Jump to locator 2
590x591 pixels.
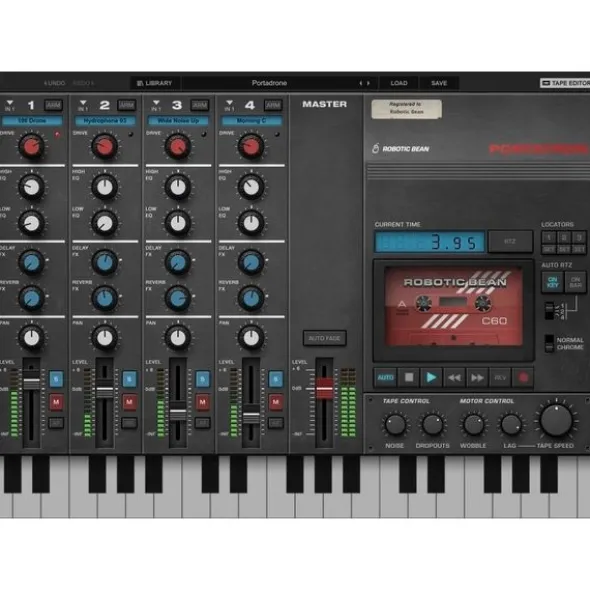tap(564, 237)
